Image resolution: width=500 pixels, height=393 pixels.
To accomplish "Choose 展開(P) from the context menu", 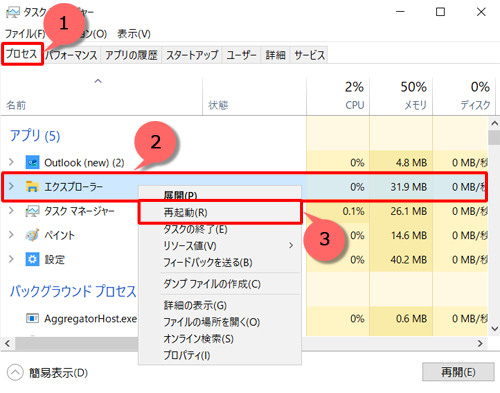I will 220,195.
